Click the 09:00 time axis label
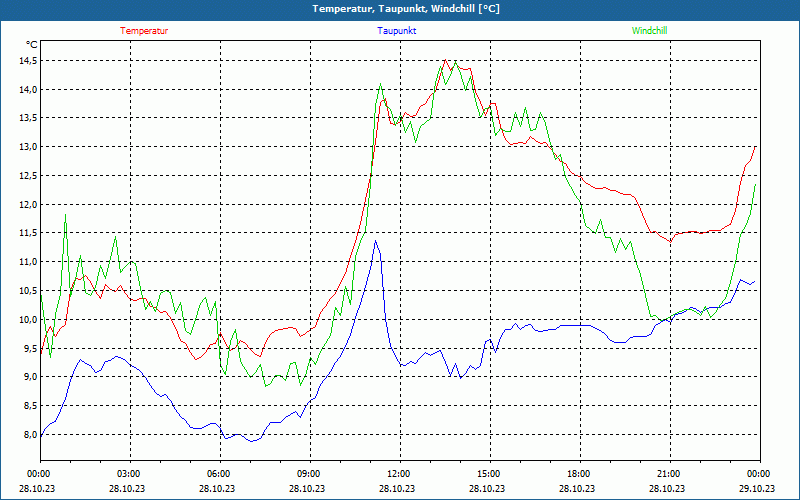This screenshot has width=800, height=500. click(x=308, y=474)
